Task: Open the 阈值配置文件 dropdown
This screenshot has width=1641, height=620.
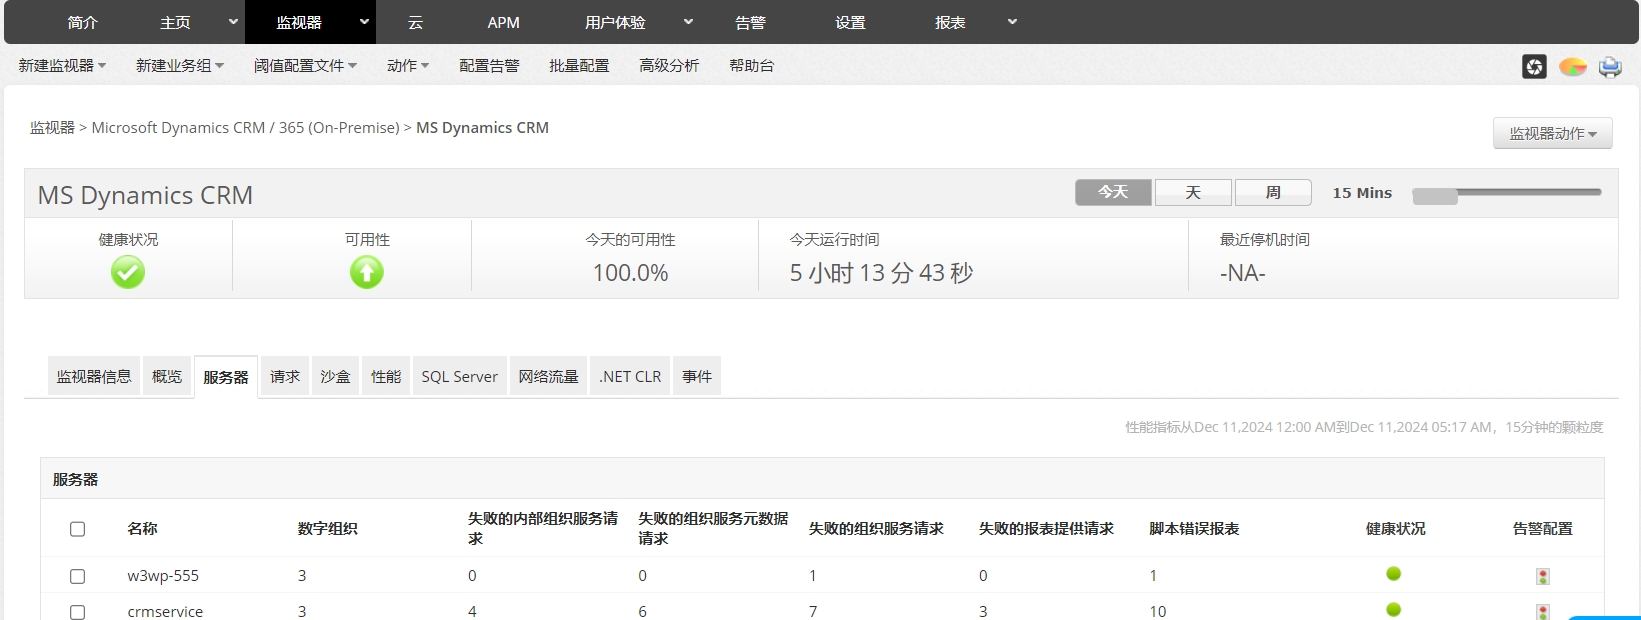Action: (x=305, y=66)
